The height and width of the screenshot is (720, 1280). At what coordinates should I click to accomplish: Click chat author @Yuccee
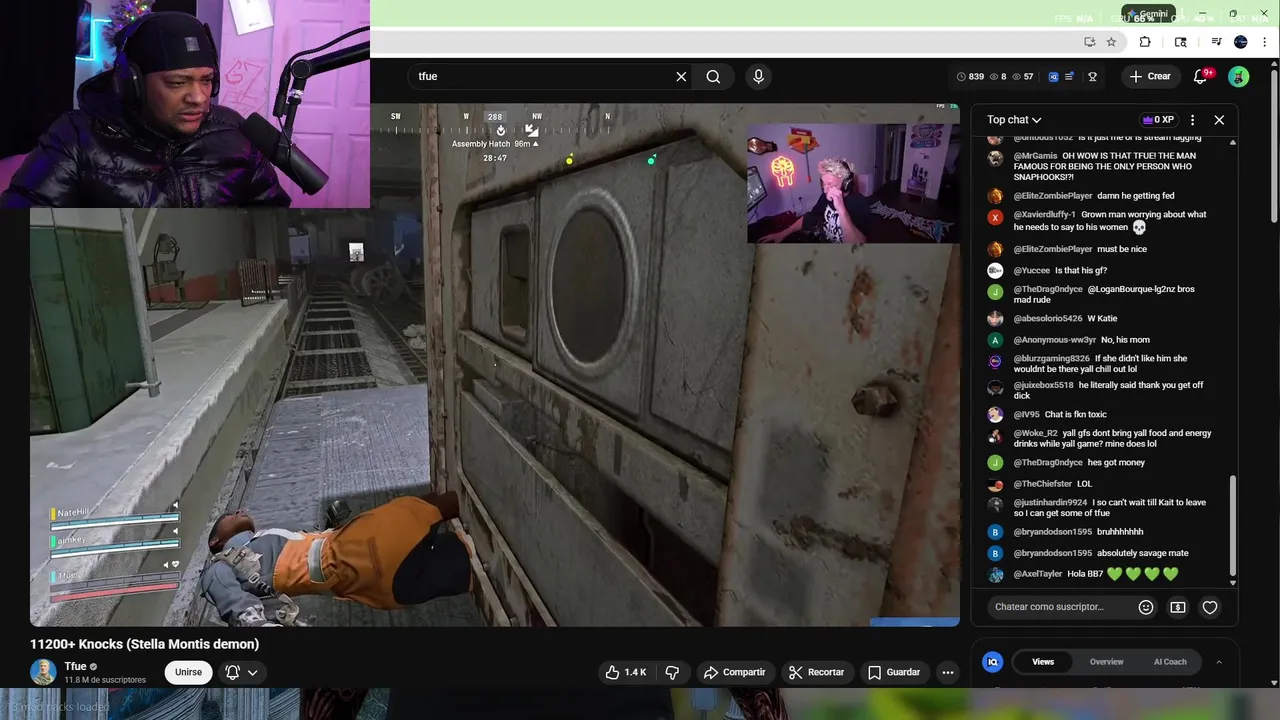coord(1032,271)
